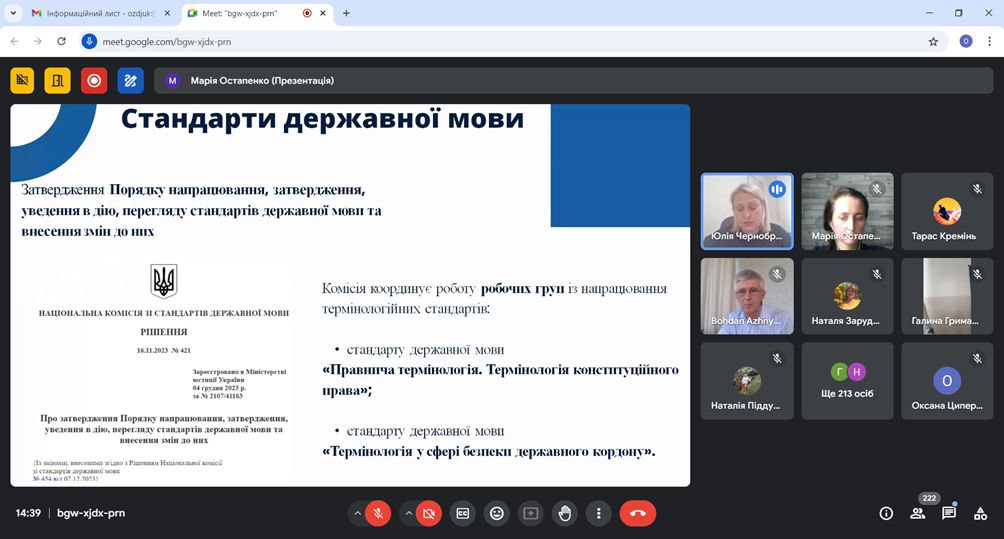This screenshot has height=539, width=1004.
Task: Open the three-dot more options menu
Action: click(x=598, y=513)
